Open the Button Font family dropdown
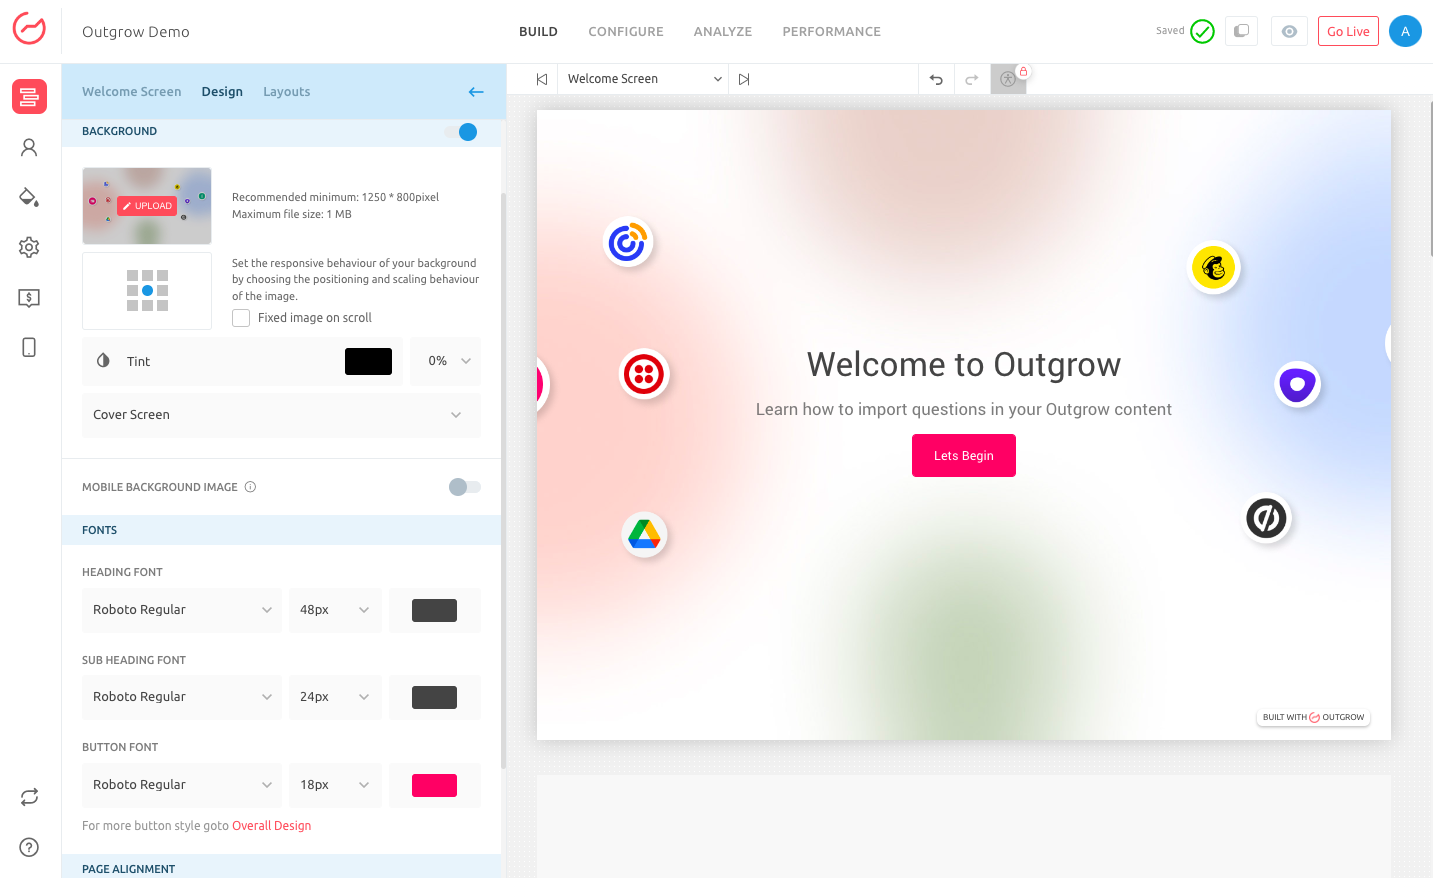This screenshot has height=878, width=1433. tap(182, 785)
